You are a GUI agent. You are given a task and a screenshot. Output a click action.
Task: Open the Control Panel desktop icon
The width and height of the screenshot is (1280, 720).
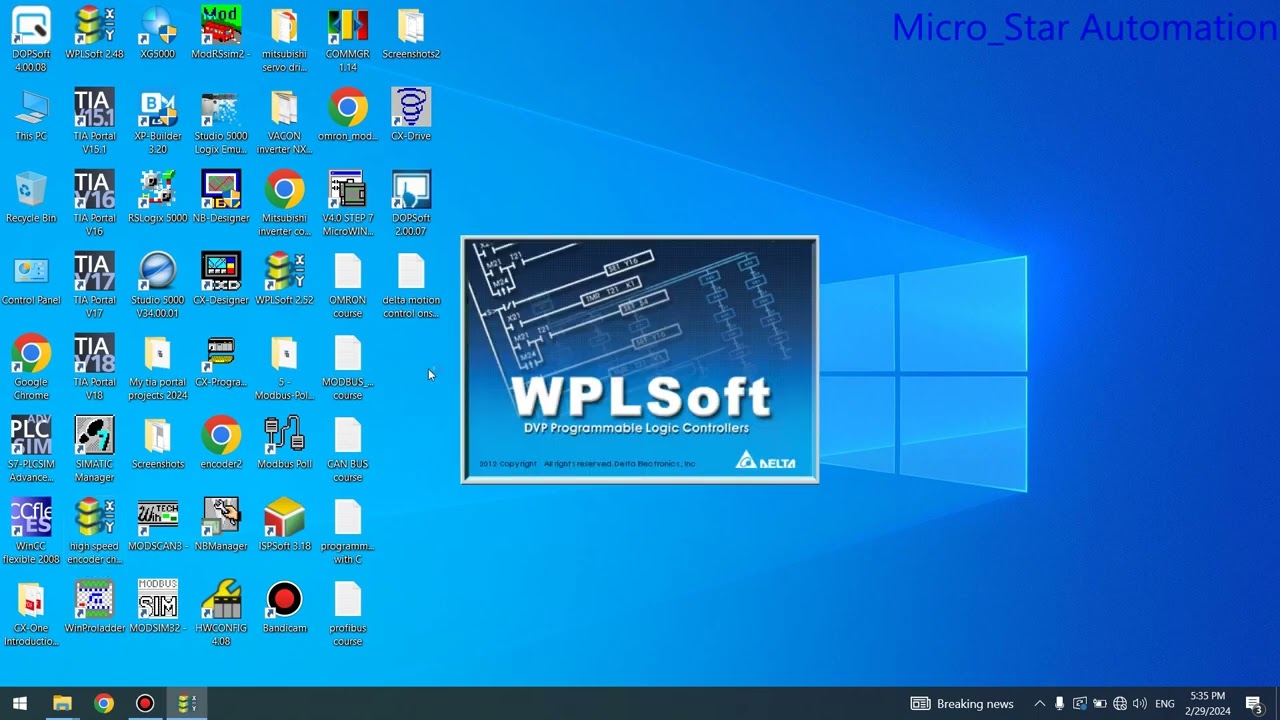31,278
